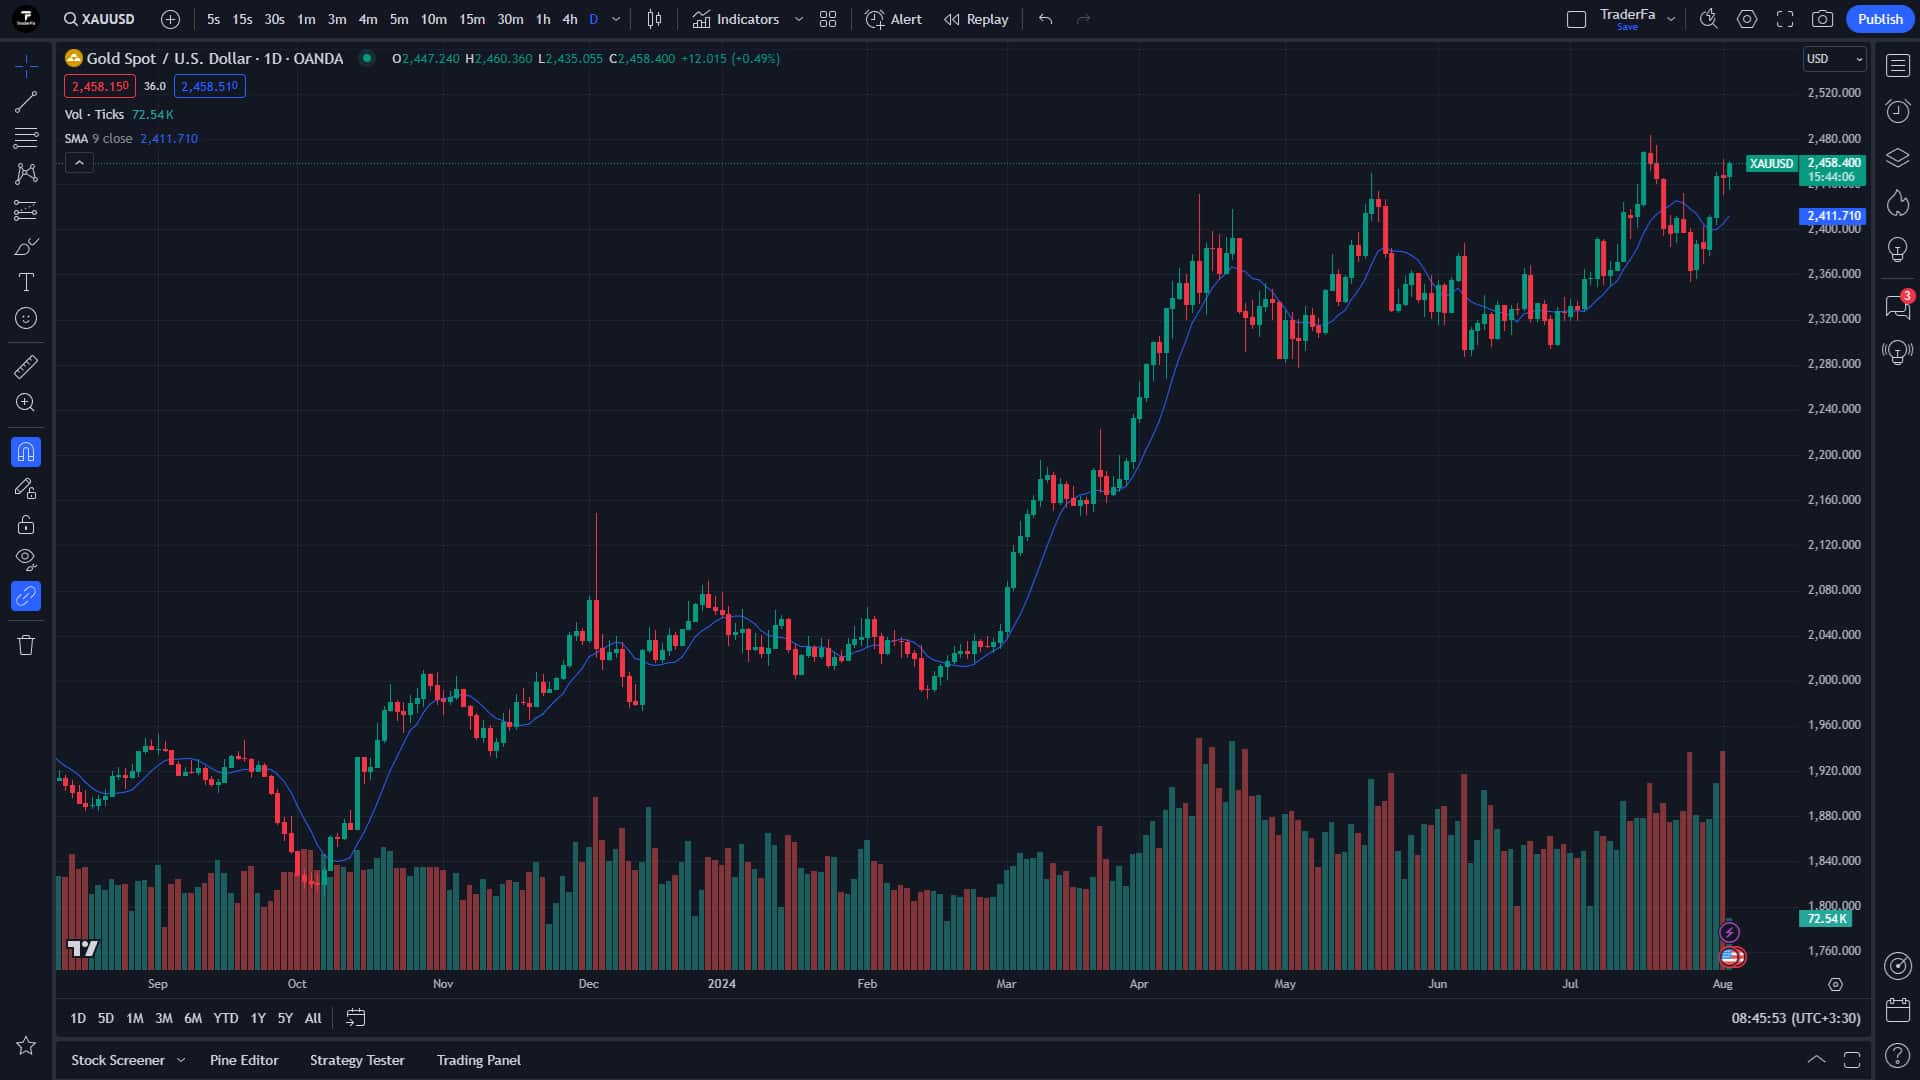
Task: Select the text annotation tool
Action: pyautogui.click(x=26, y=282)
